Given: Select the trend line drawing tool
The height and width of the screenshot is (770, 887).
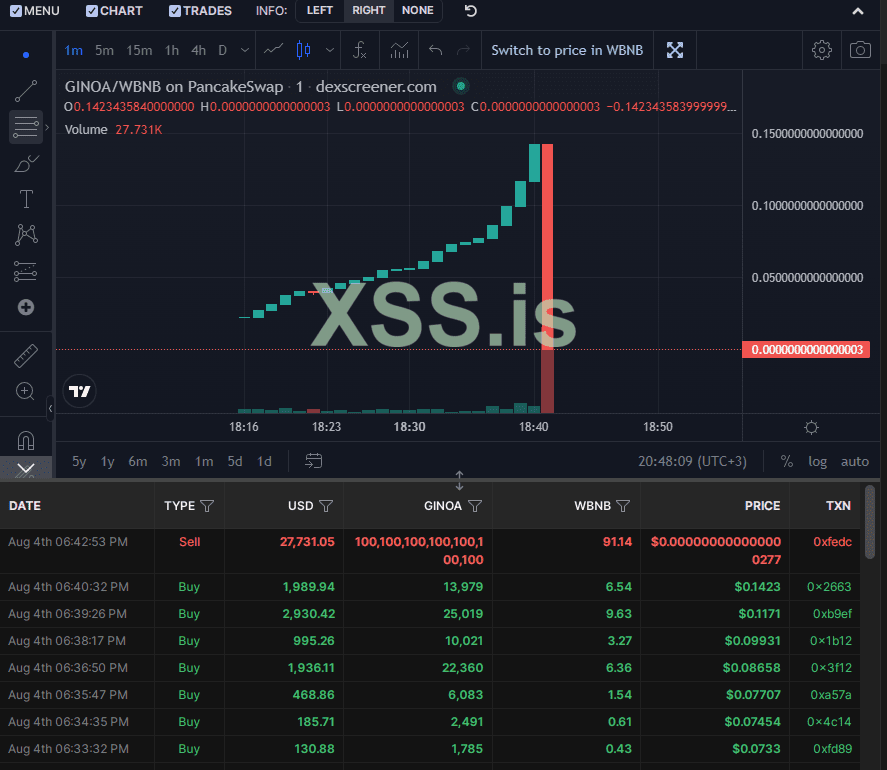Looking at the screenshot, I should 25,91.
